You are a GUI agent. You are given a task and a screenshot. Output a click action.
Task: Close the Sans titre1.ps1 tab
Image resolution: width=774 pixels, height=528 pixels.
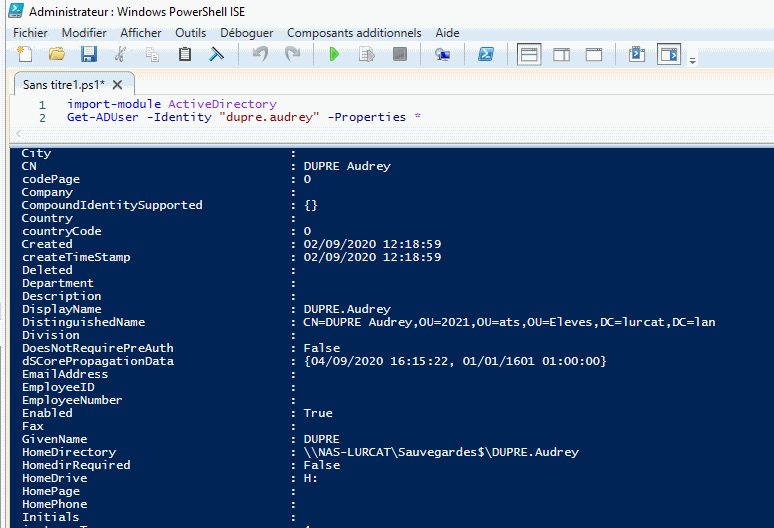pos(117,85)
